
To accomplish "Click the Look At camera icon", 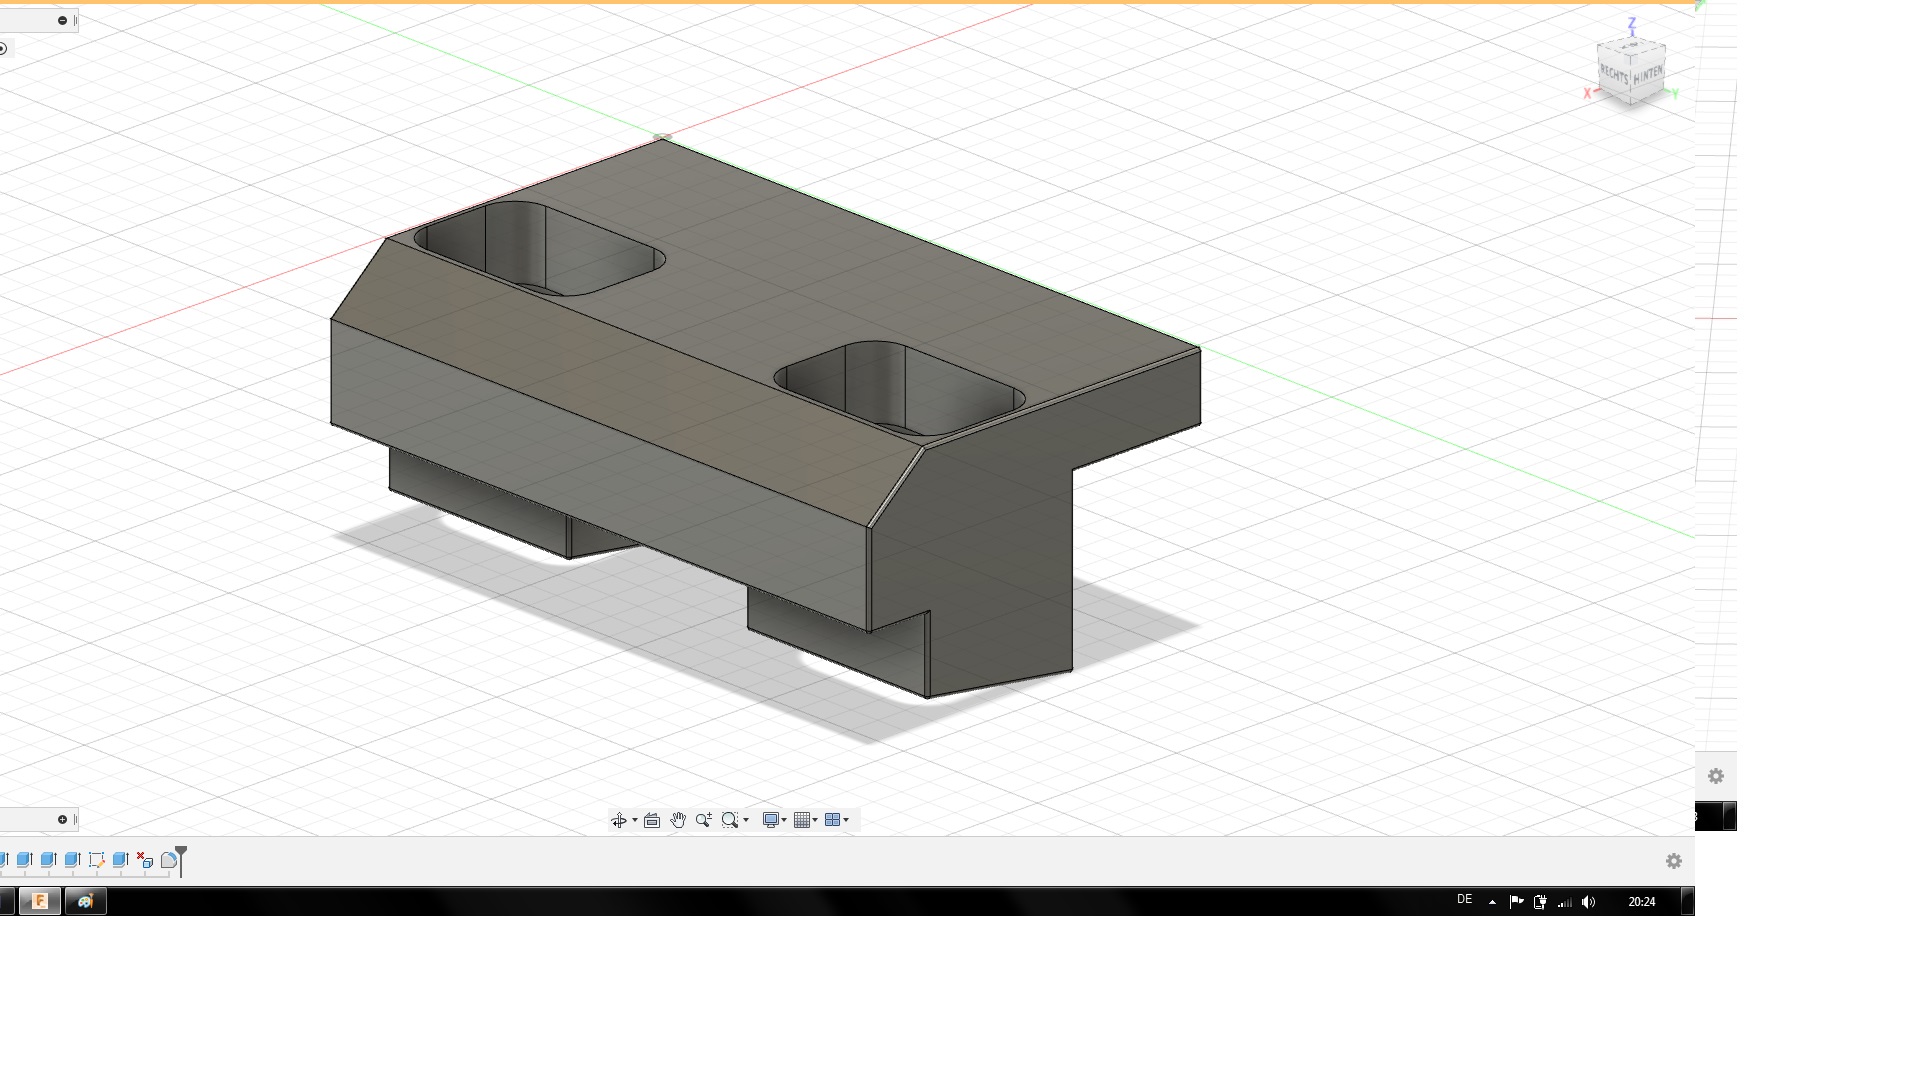I will (652, 821).
